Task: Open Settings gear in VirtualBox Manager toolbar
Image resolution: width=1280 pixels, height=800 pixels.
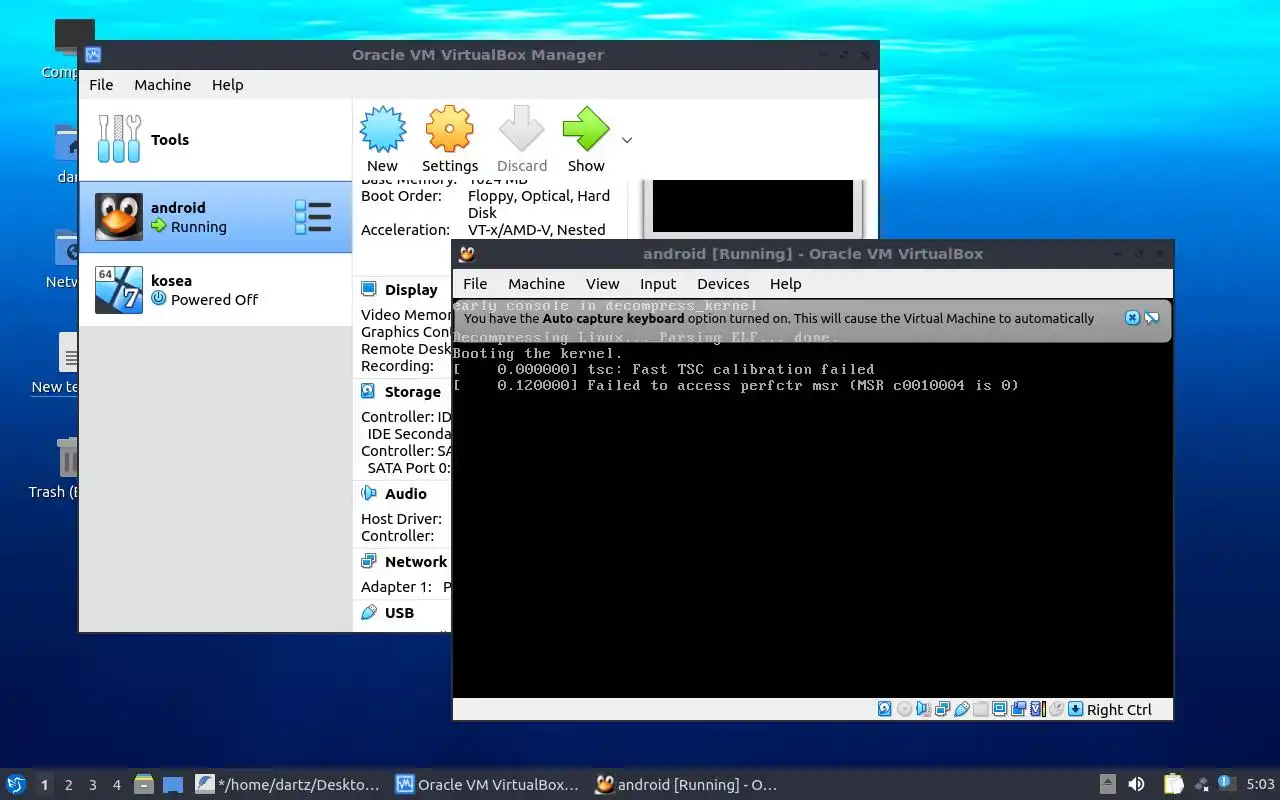Action: 449,129
